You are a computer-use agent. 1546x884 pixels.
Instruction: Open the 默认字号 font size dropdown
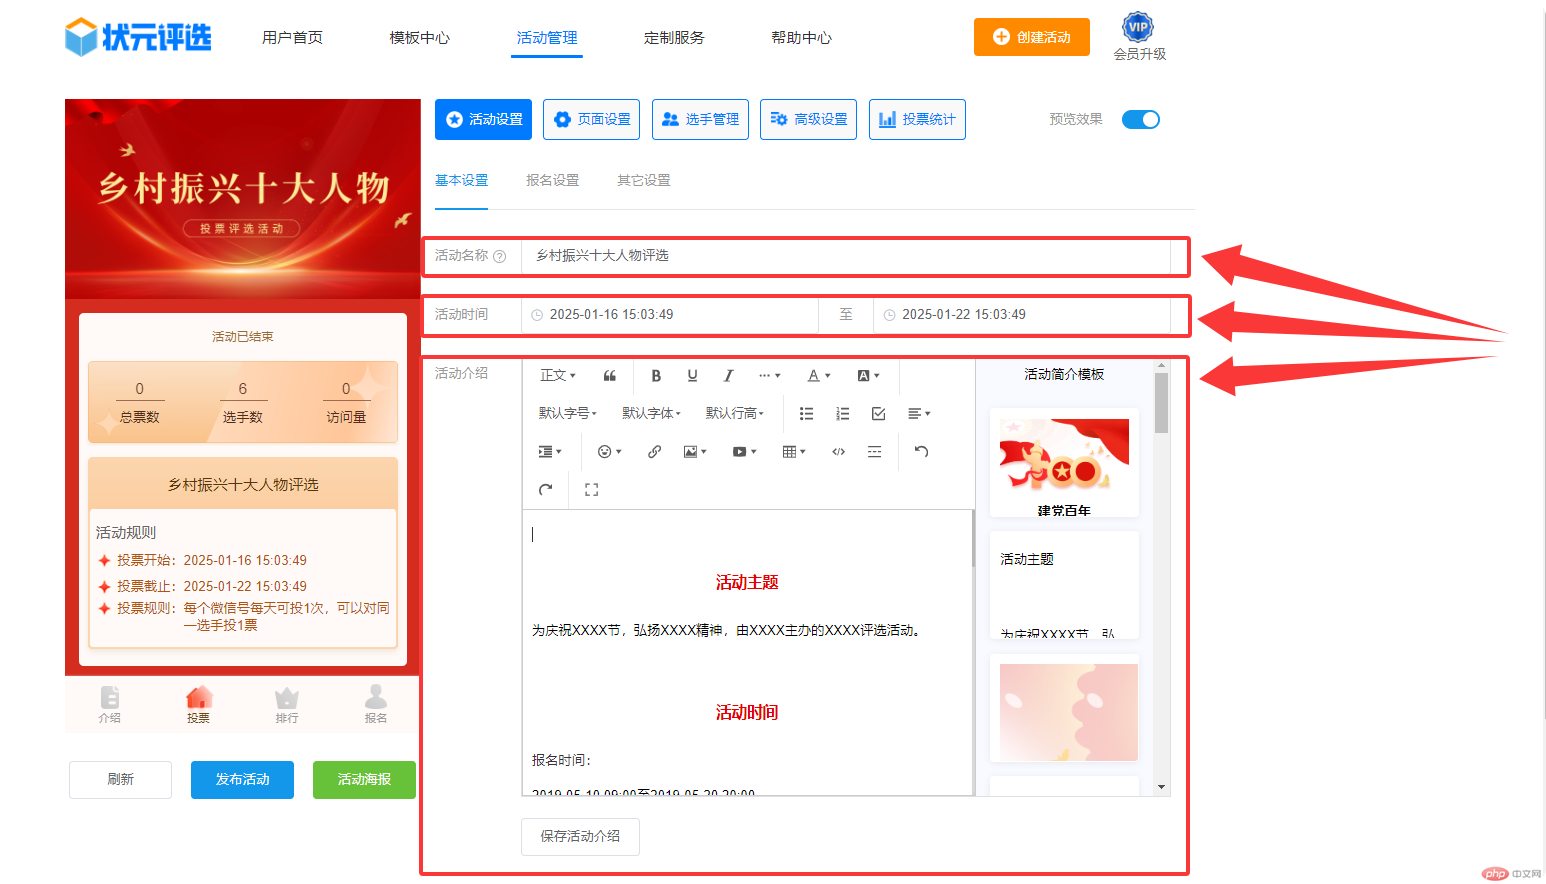[568, 414]
